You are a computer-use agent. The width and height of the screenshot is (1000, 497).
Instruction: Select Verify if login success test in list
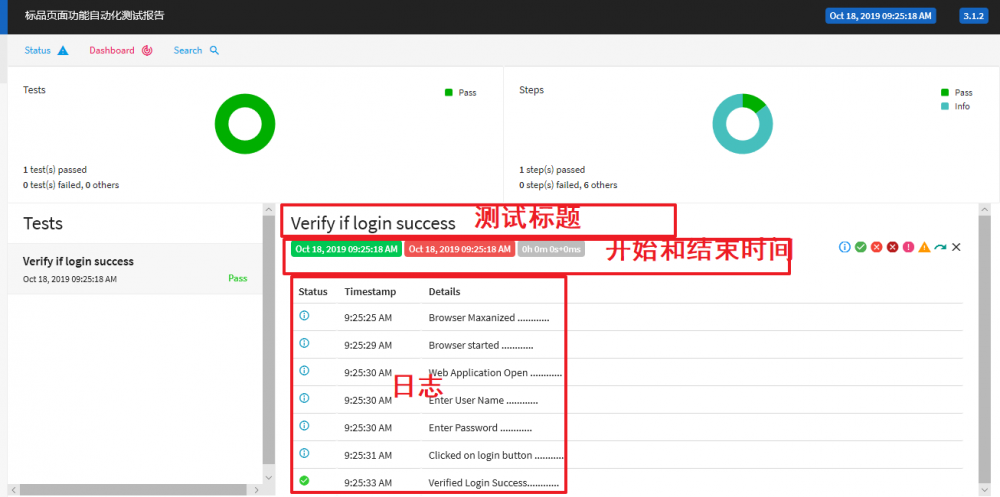[135, 269]
